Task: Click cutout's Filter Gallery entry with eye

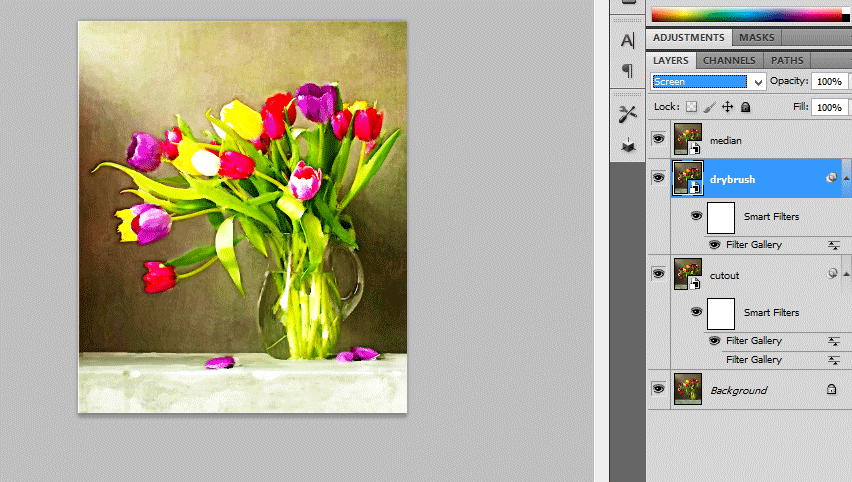Action: (754, 341)
